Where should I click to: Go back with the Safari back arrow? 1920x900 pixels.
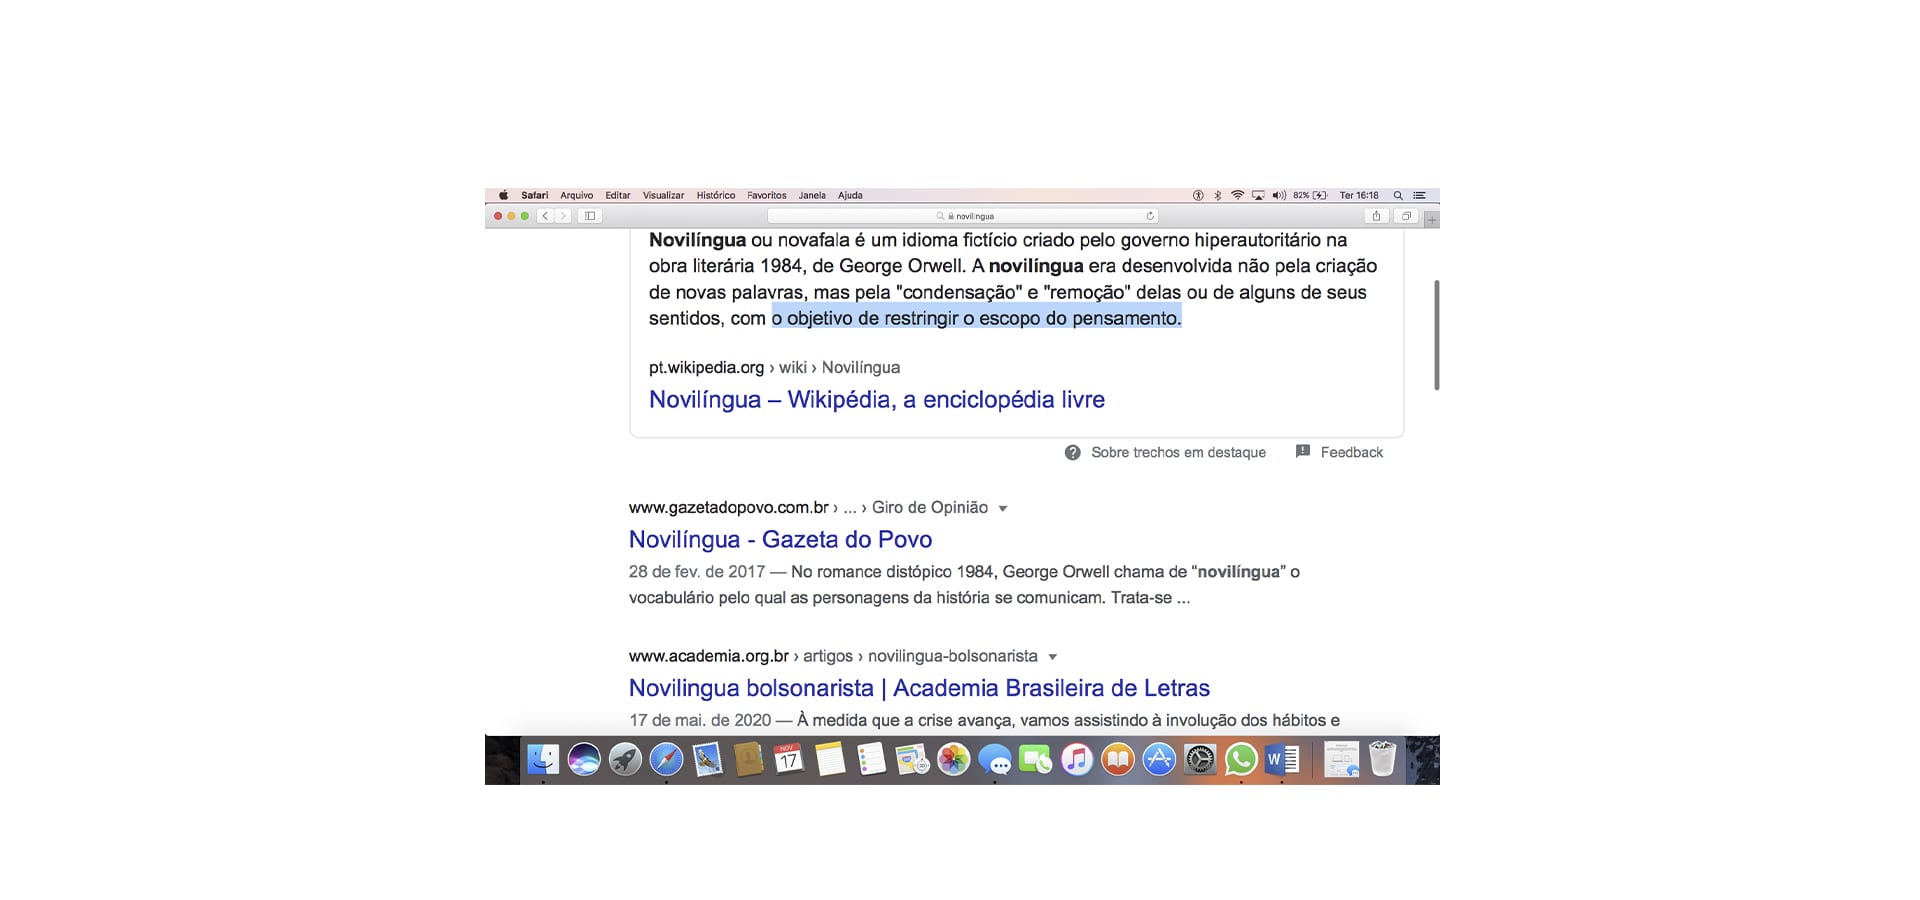click(545, 216)
